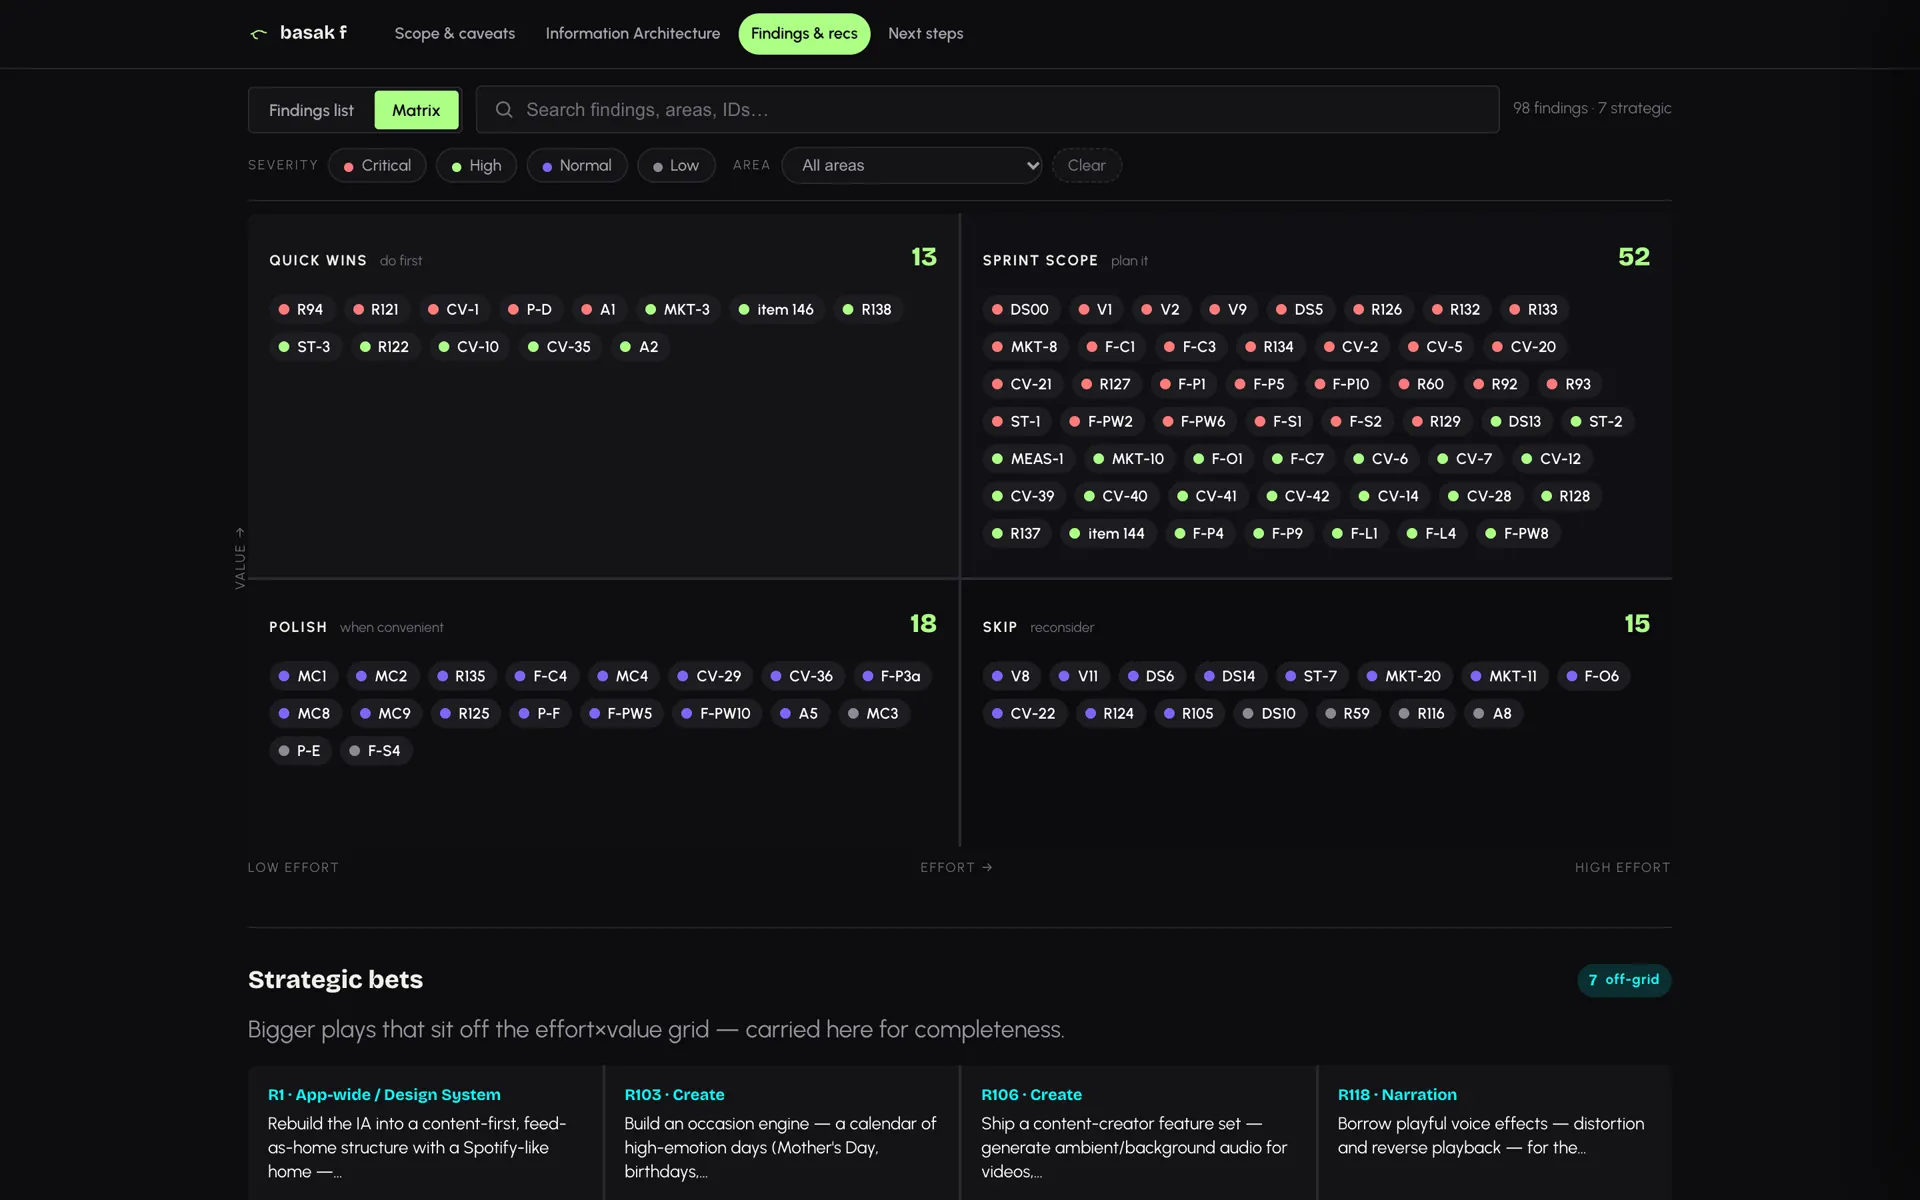Open the CV-22 finding chip

1024,714
